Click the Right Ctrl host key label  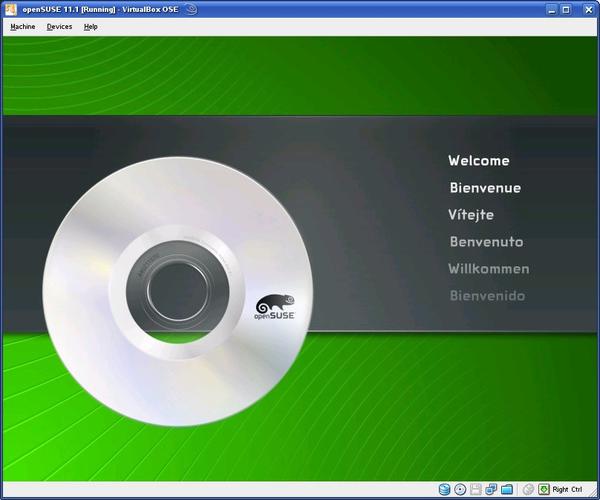click(x=567, y=489)
